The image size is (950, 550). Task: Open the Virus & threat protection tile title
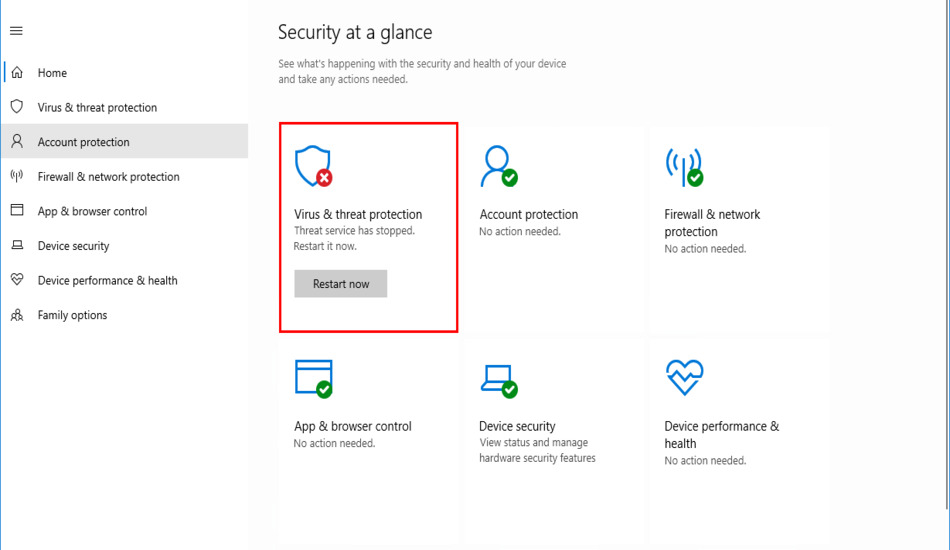click(358, 214)
